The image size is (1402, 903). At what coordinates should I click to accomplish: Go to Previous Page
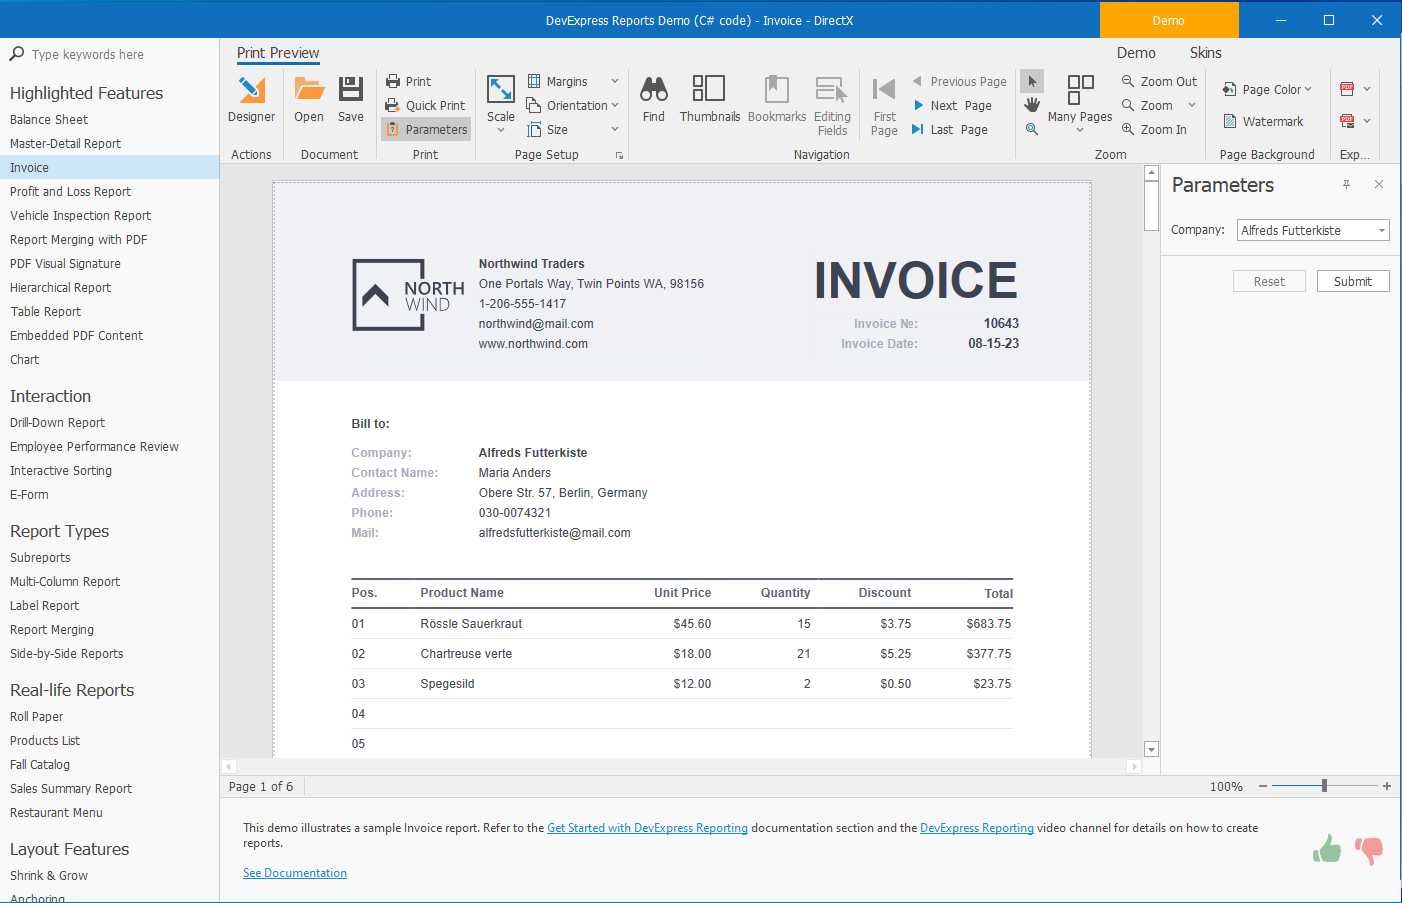(x=959, y=81)
